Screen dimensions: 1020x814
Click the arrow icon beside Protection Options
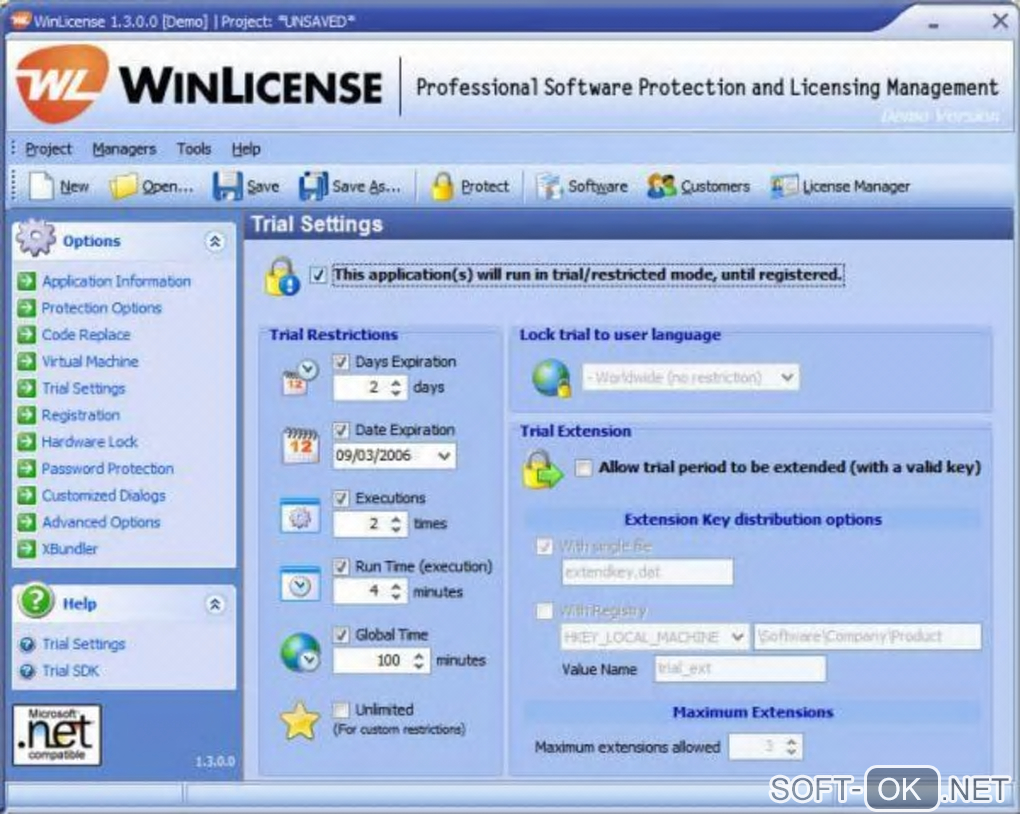click(27, 308)
